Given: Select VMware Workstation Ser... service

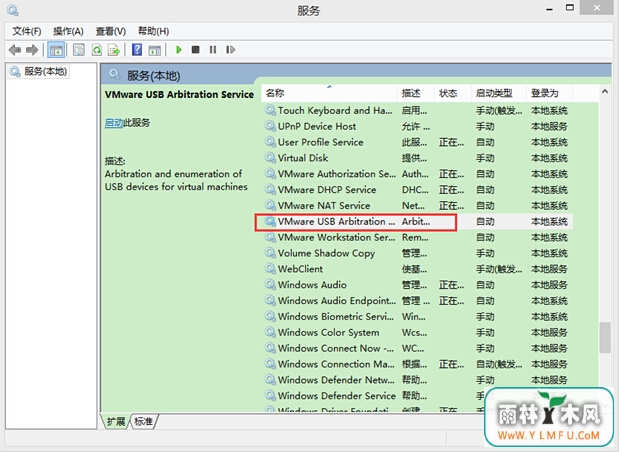Looking at the screenshot, I should click(417, 237).
